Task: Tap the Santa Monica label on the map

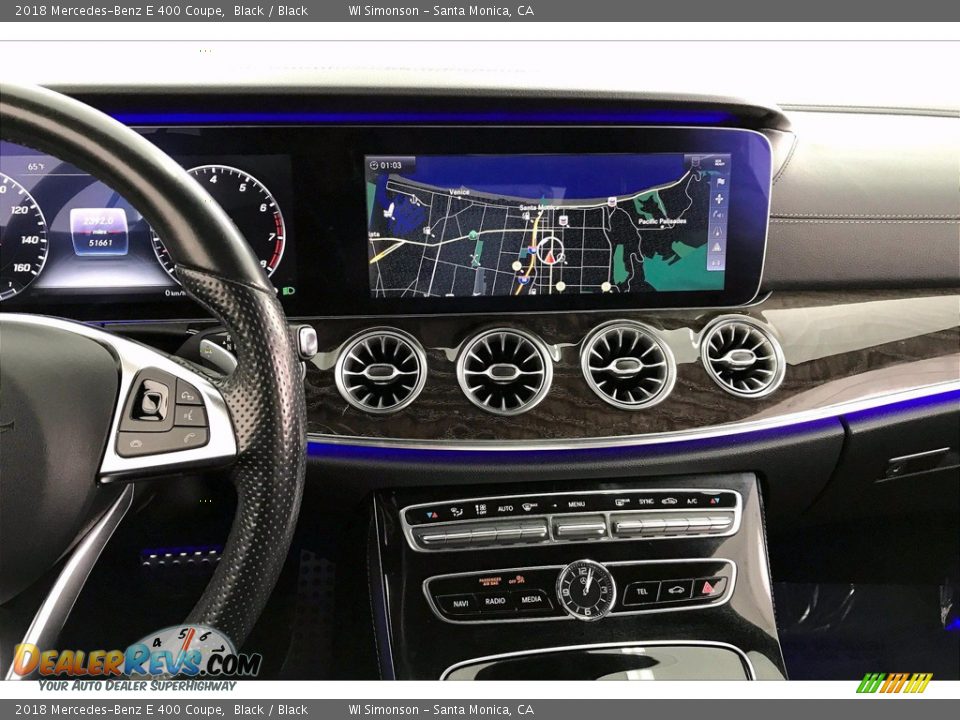Action: [x=537, y=208]
